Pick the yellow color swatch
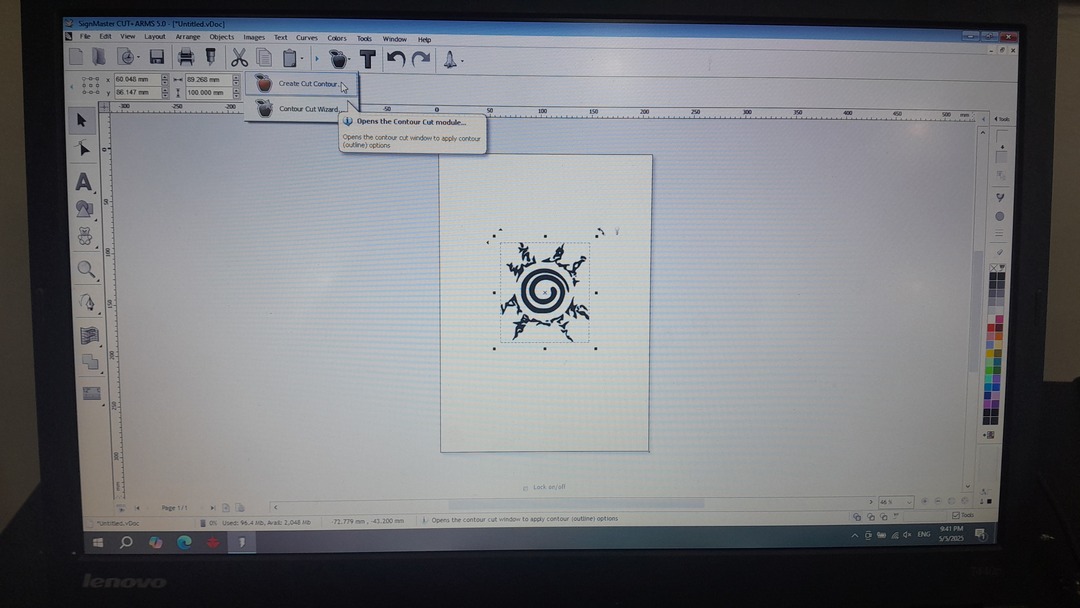The height and width of the screenshot is (608, 1080). coord(991,353)
